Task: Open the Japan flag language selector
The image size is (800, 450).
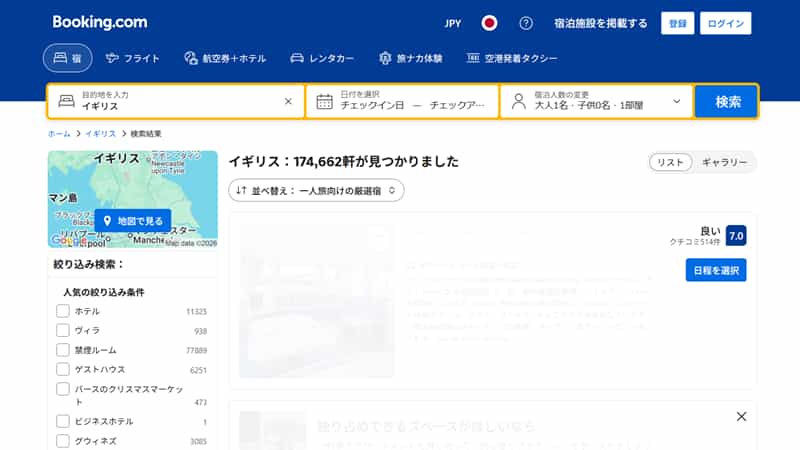Action: tap(489, 23)
